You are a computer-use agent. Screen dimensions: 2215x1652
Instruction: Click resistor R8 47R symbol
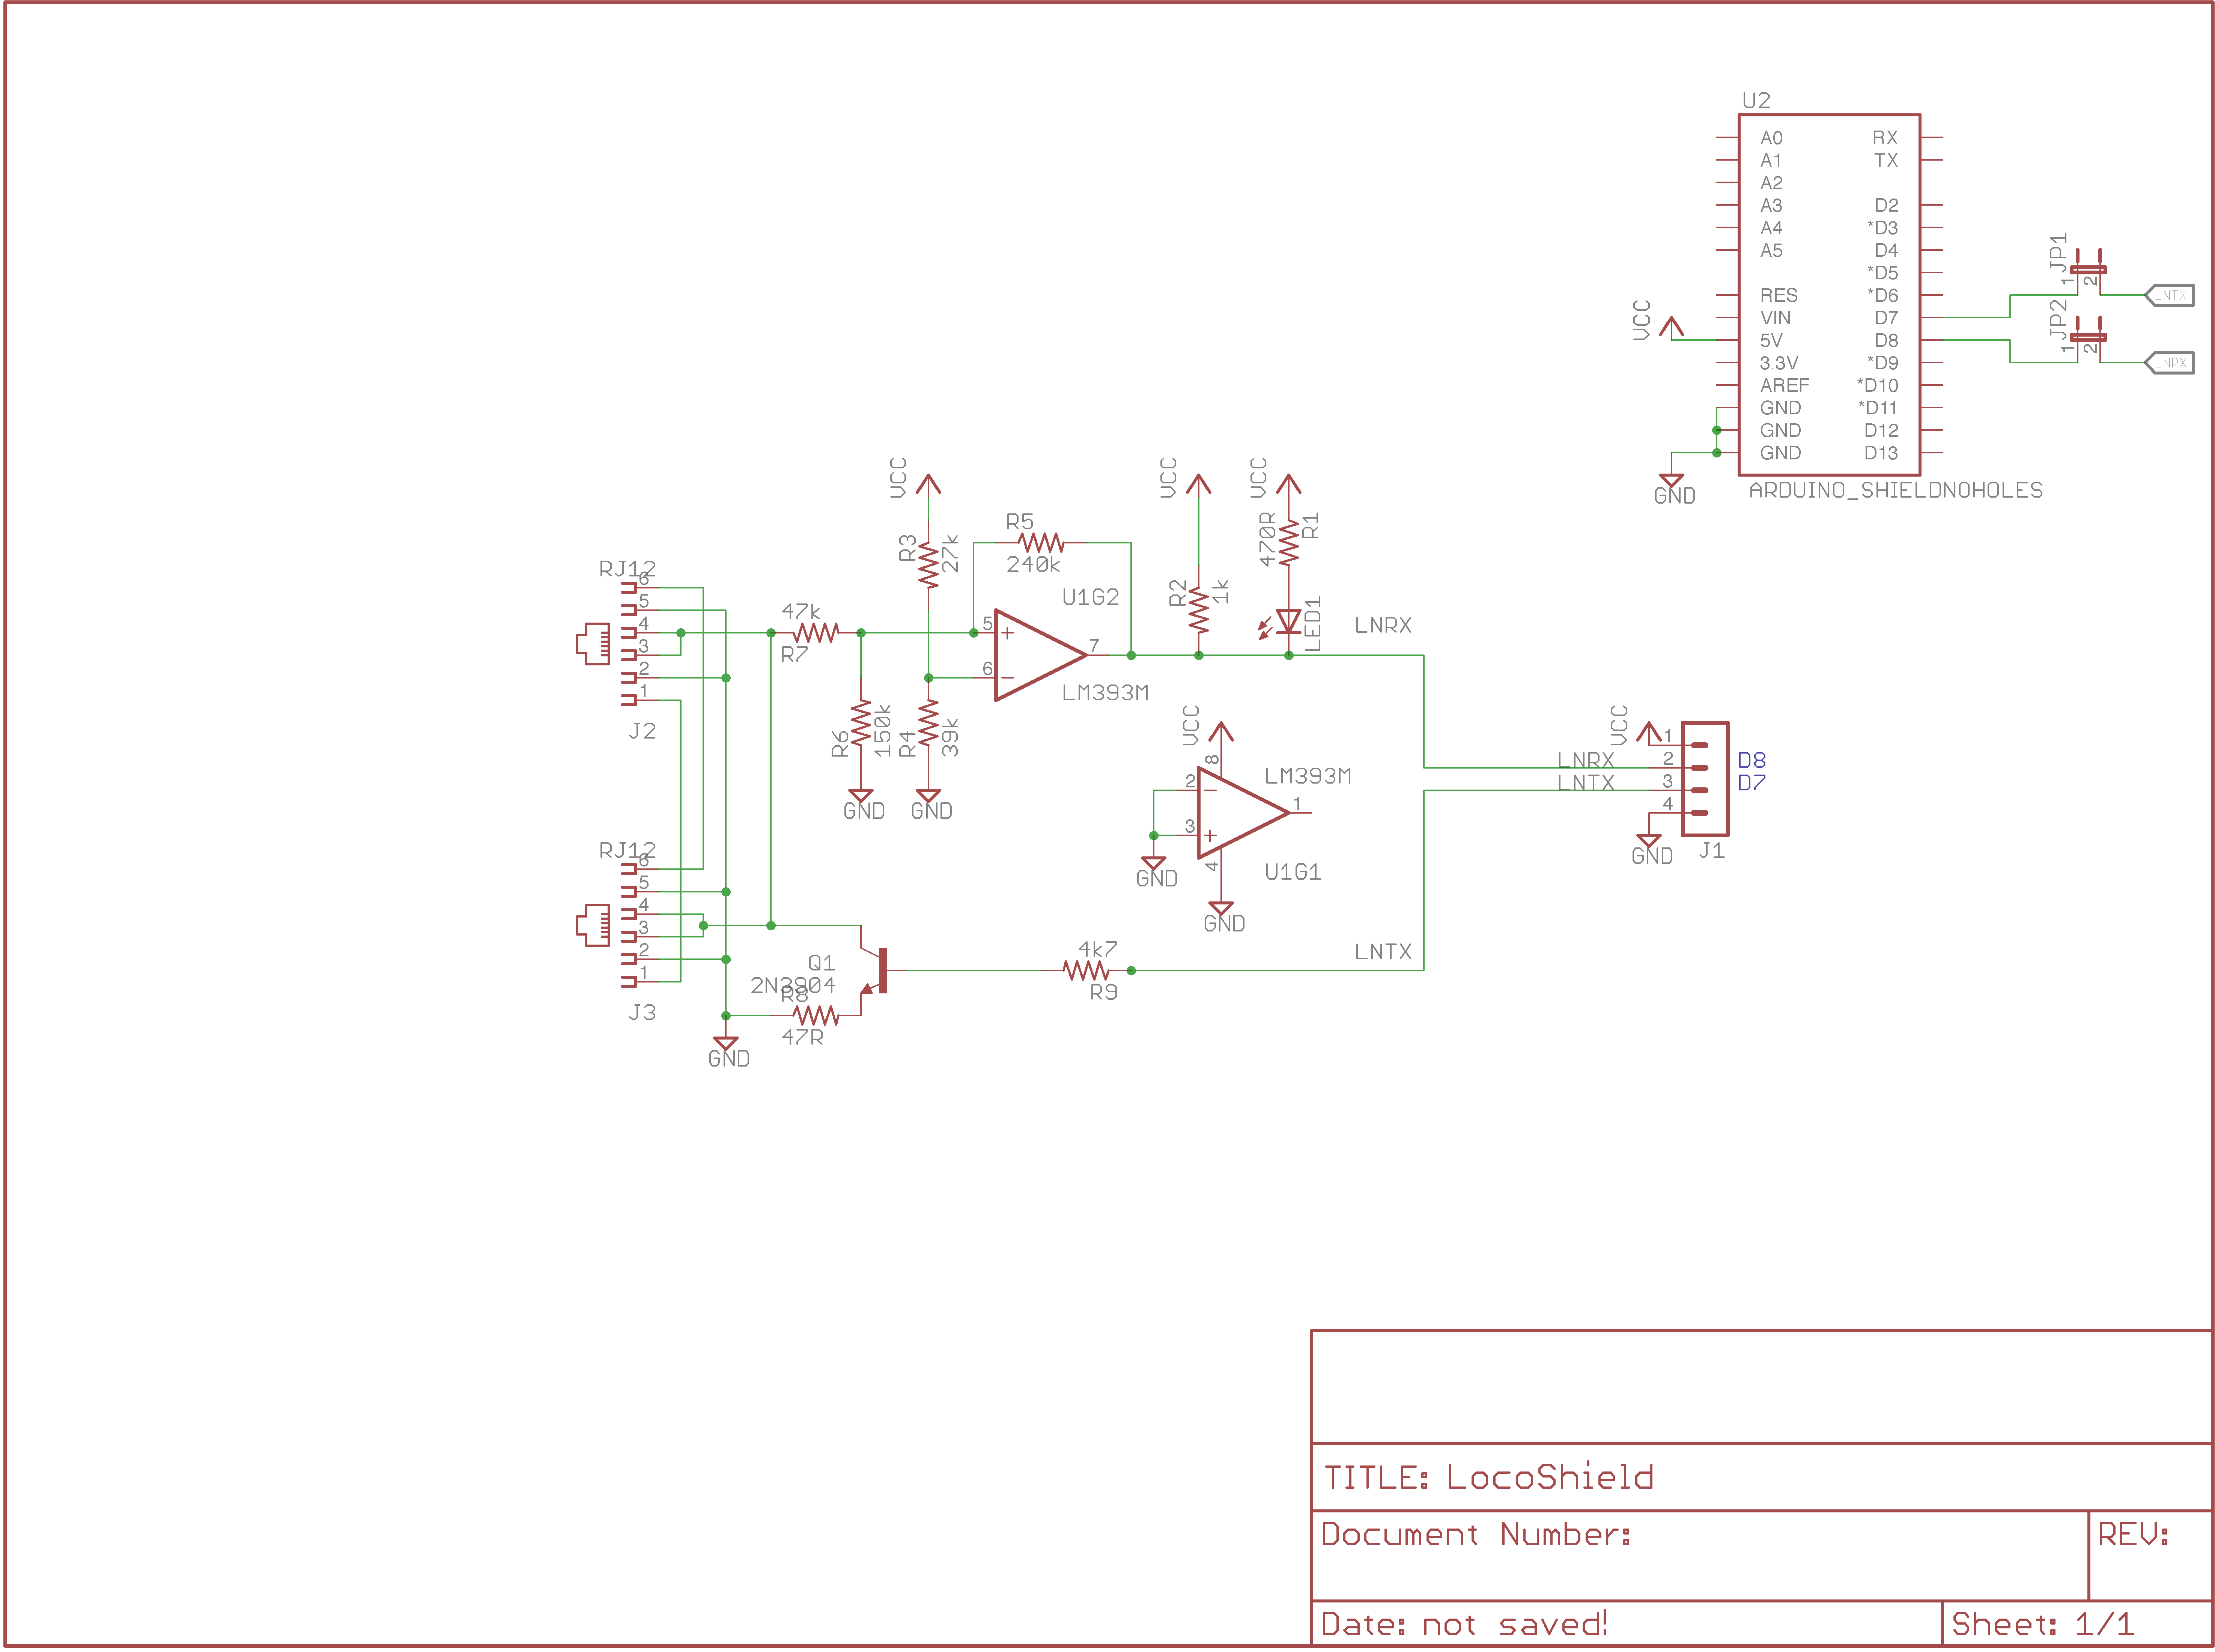click(x=816, y=1015)
